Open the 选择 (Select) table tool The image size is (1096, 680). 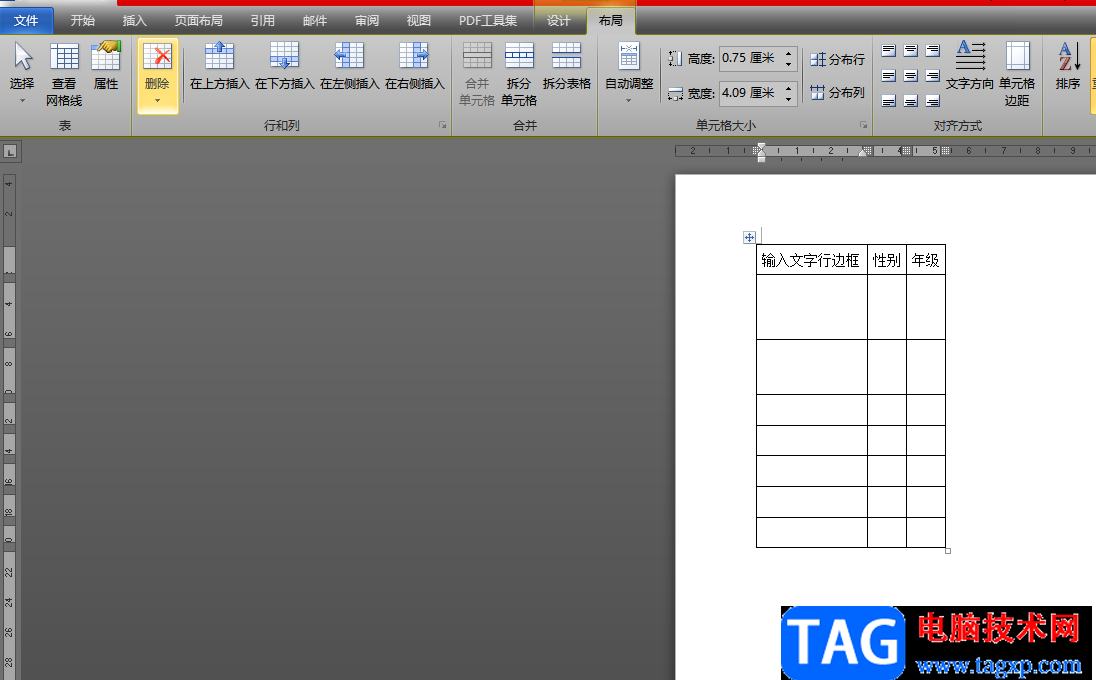click(x=22, y=73)
